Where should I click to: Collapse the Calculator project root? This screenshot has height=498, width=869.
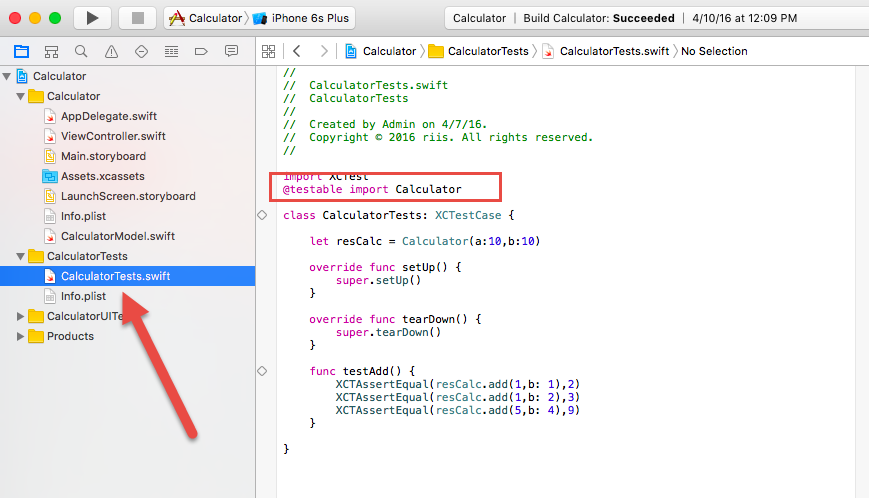7,76
